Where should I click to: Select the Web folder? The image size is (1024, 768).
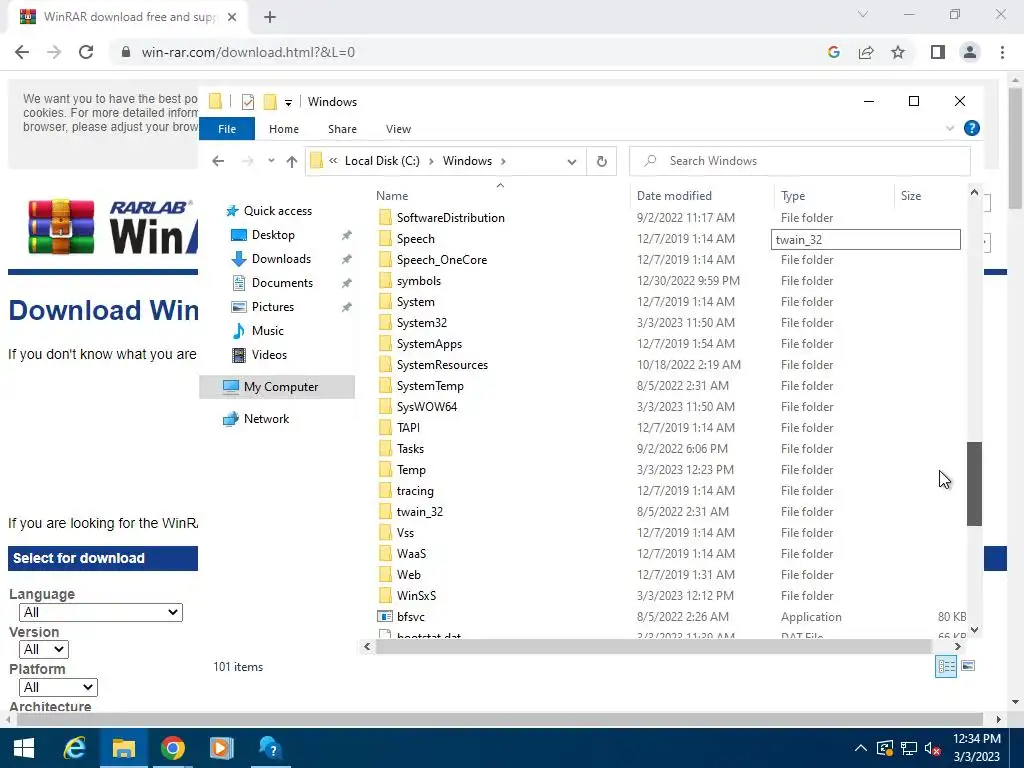(x=408, y=575)
